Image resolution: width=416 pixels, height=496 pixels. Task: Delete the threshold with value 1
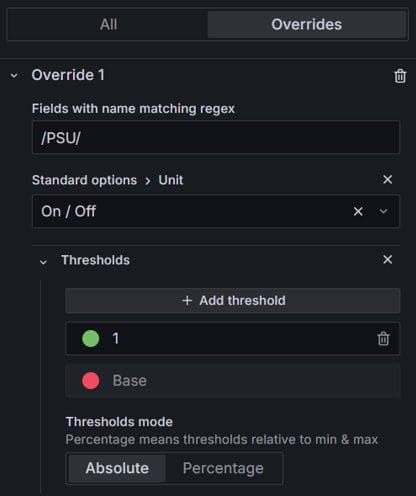click(383, 339)
